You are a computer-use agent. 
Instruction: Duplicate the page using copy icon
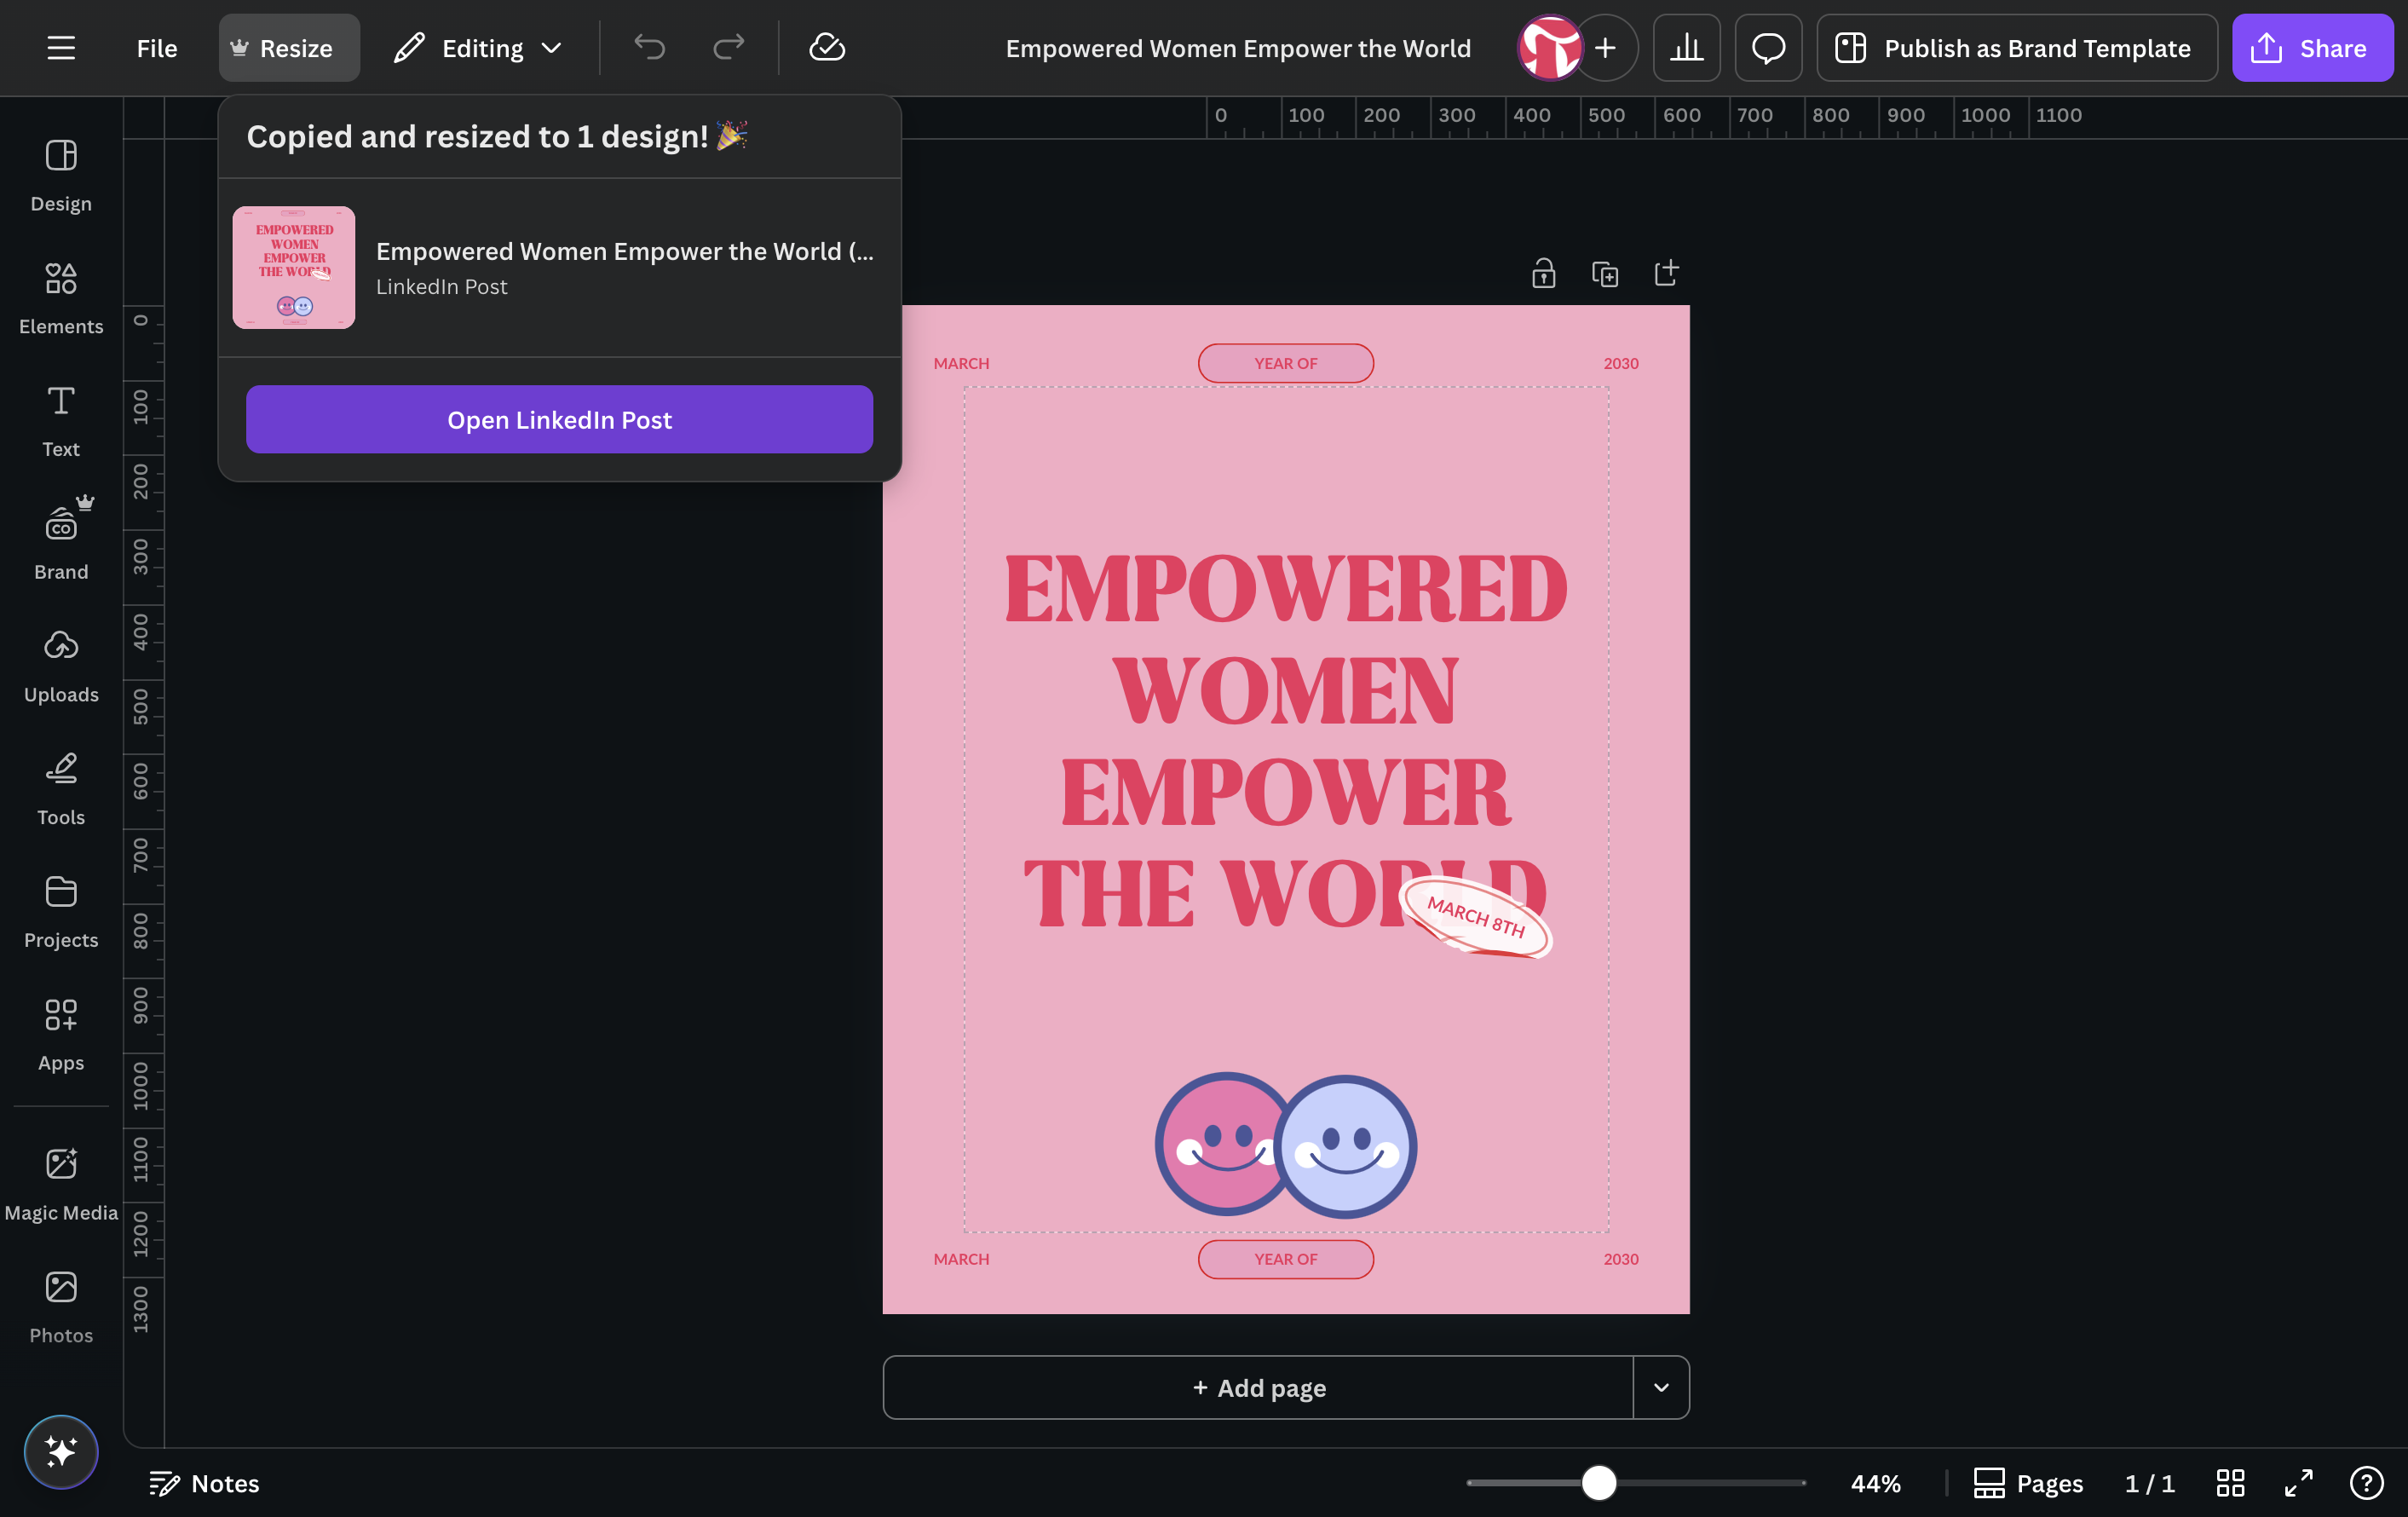click(1605, 273)
